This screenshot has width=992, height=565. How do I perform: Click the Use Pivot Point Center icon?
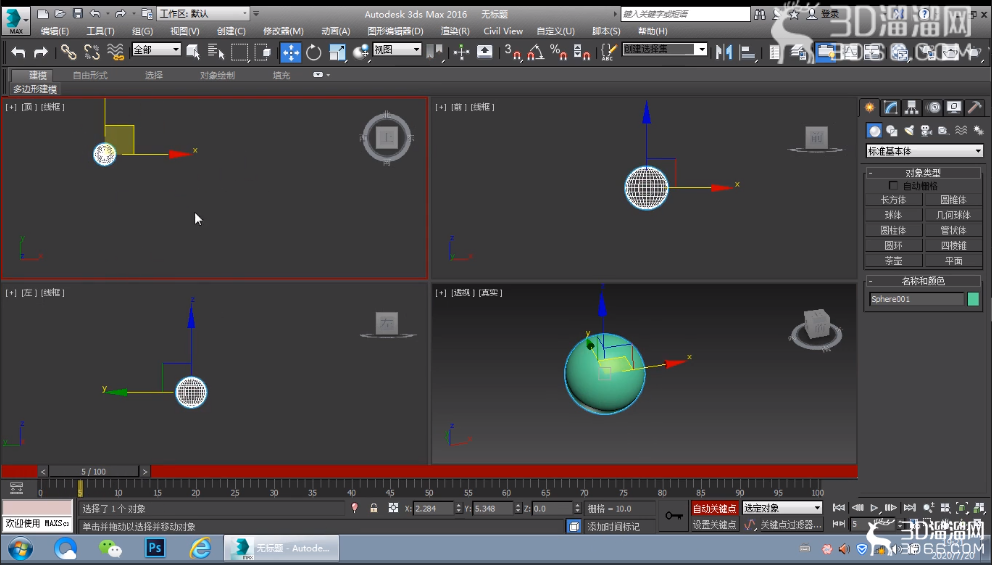pos(435,52)
